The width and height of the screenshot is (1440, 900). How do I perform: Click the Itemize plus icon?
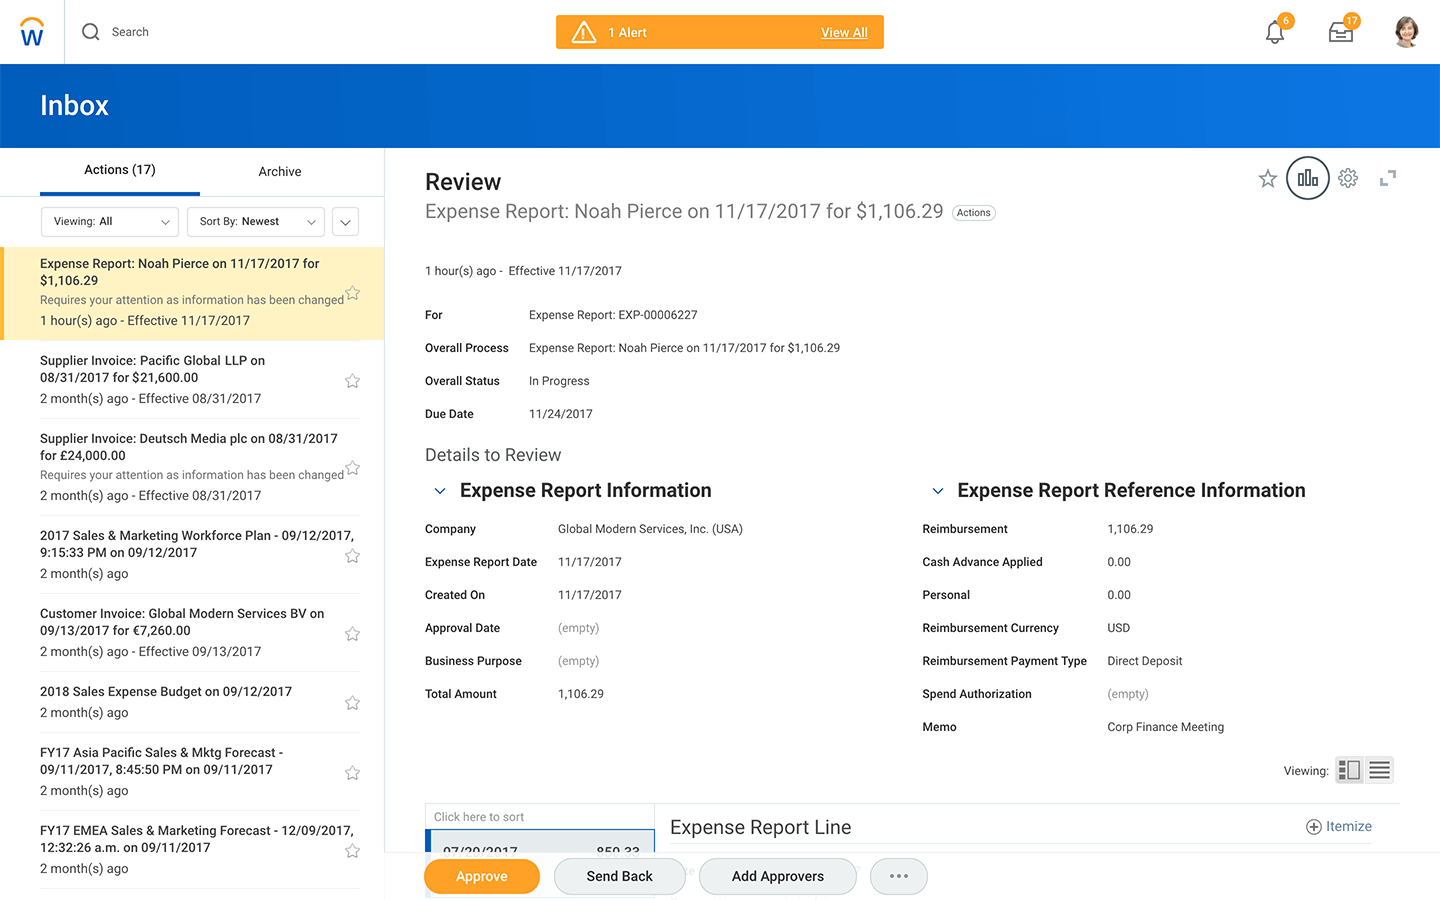[1314, 827]
